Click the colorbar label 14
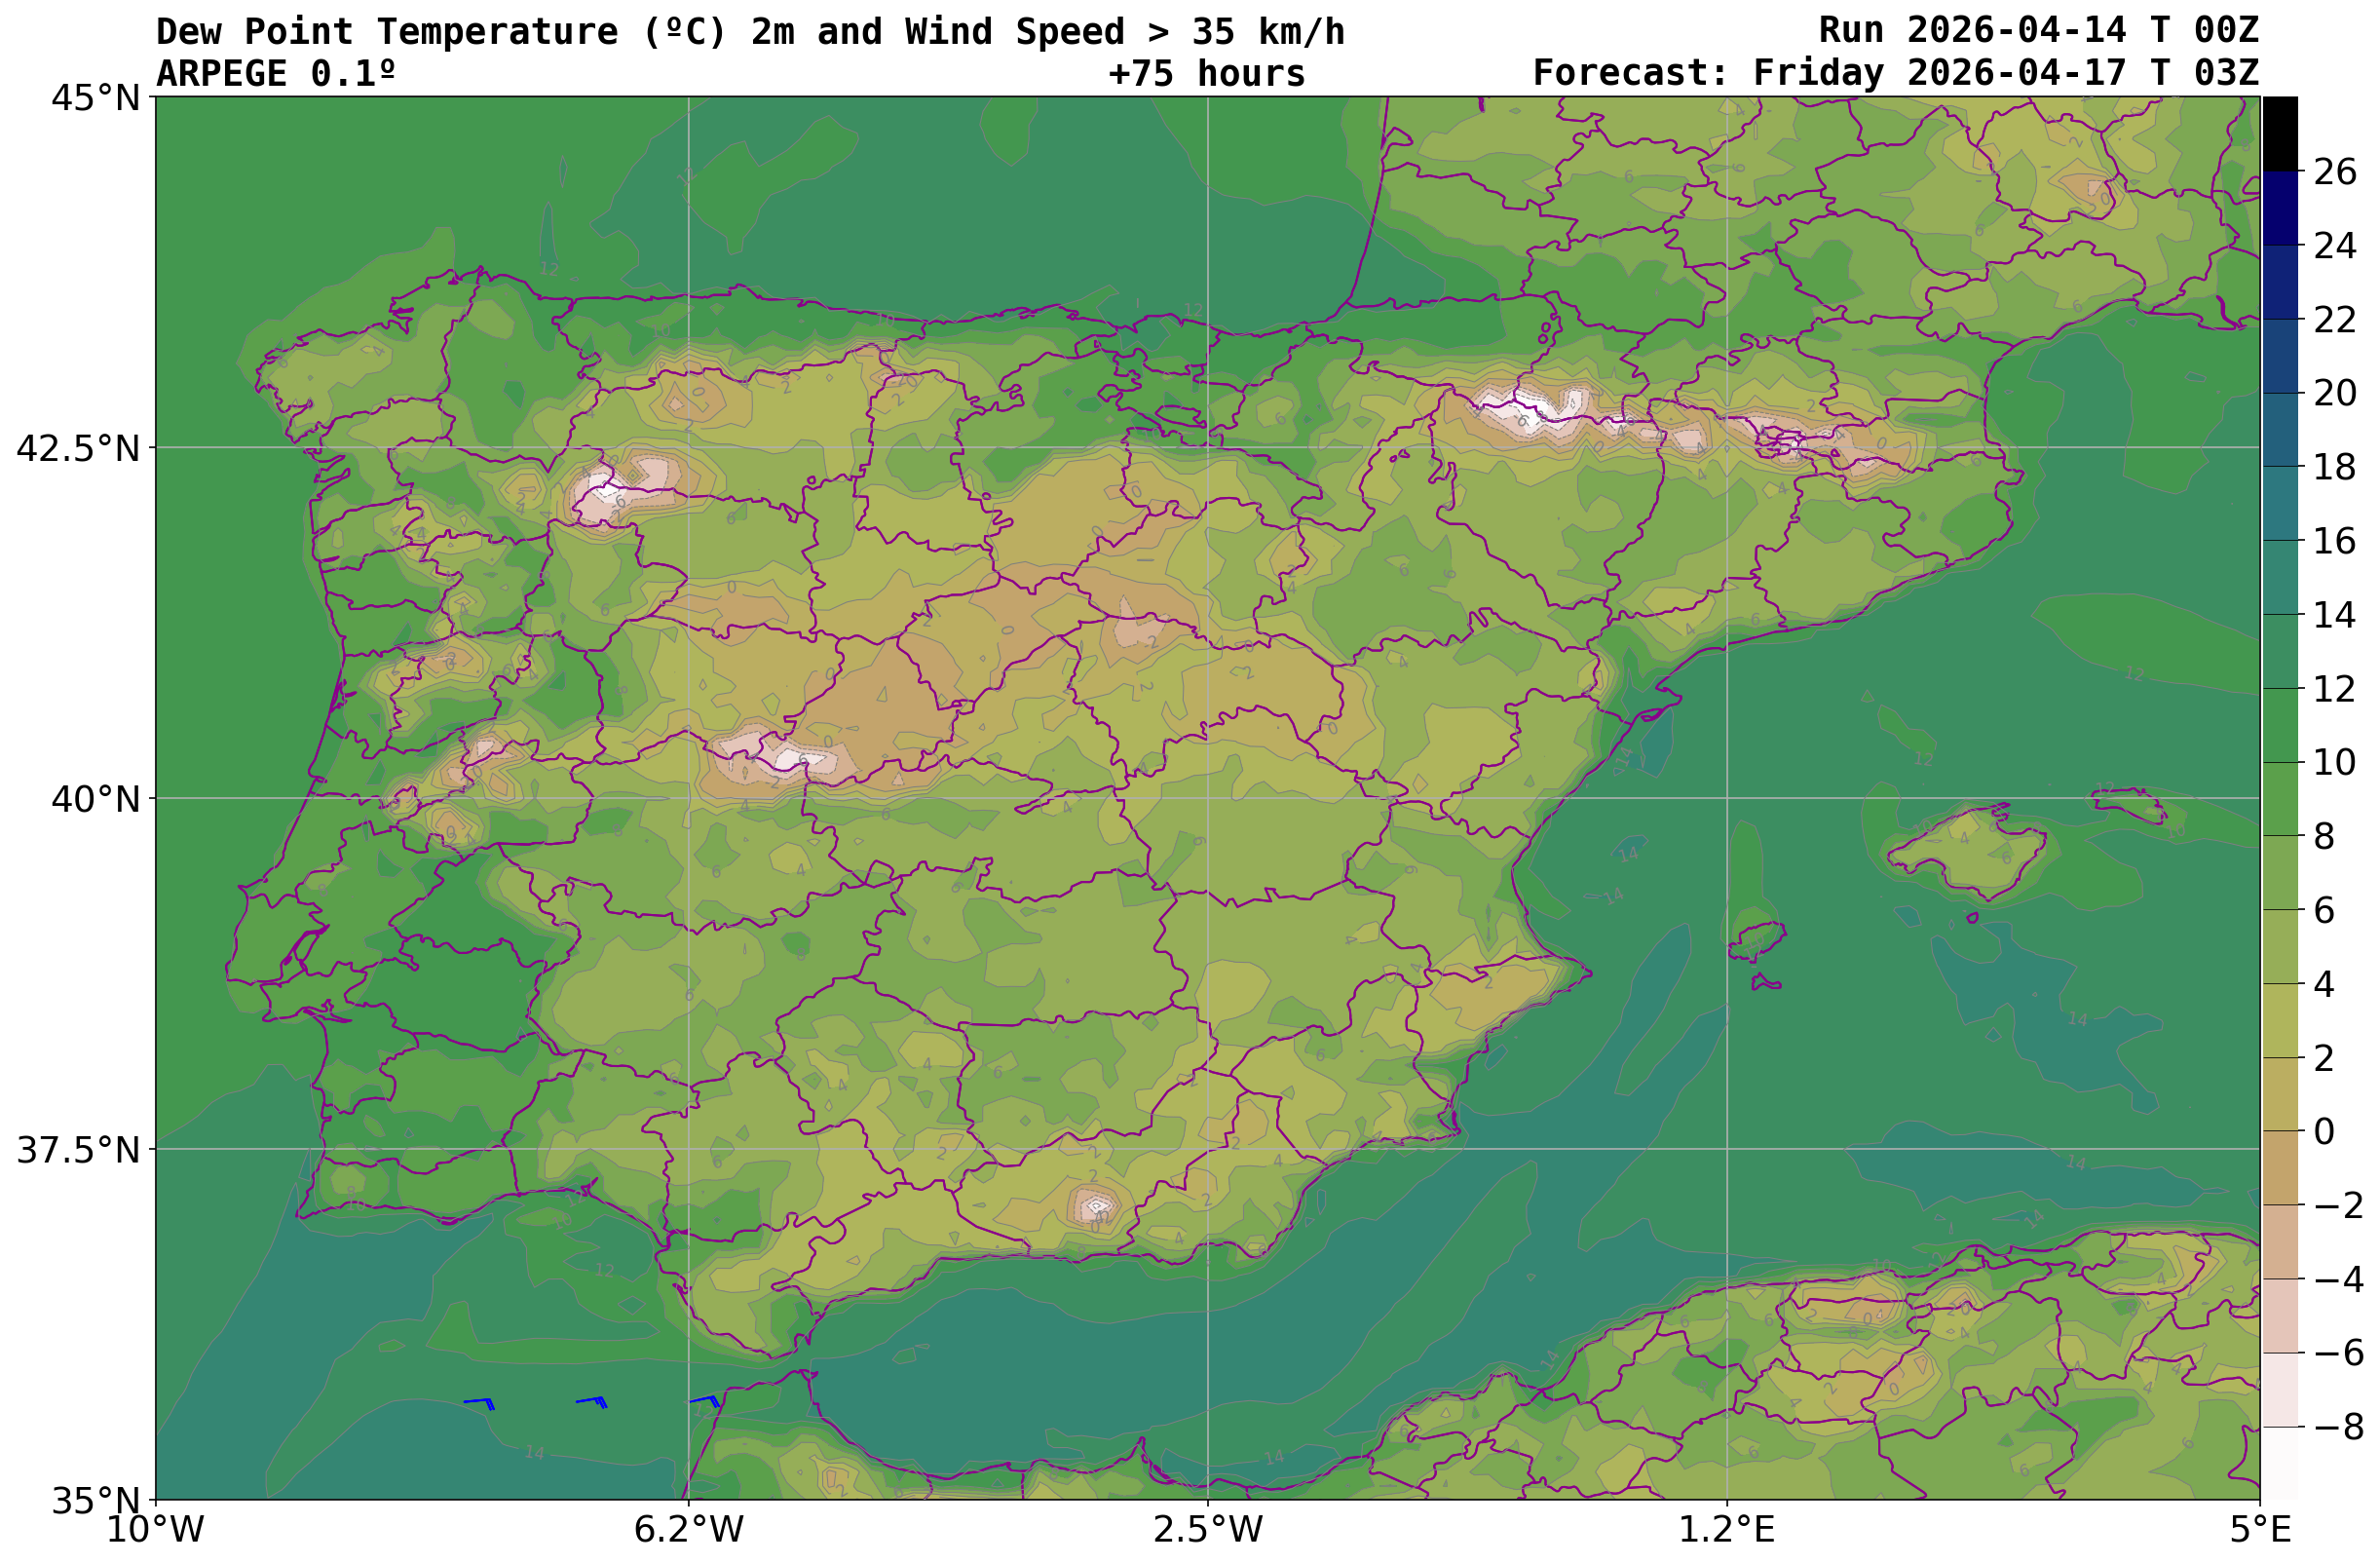 pos(2334,615)
